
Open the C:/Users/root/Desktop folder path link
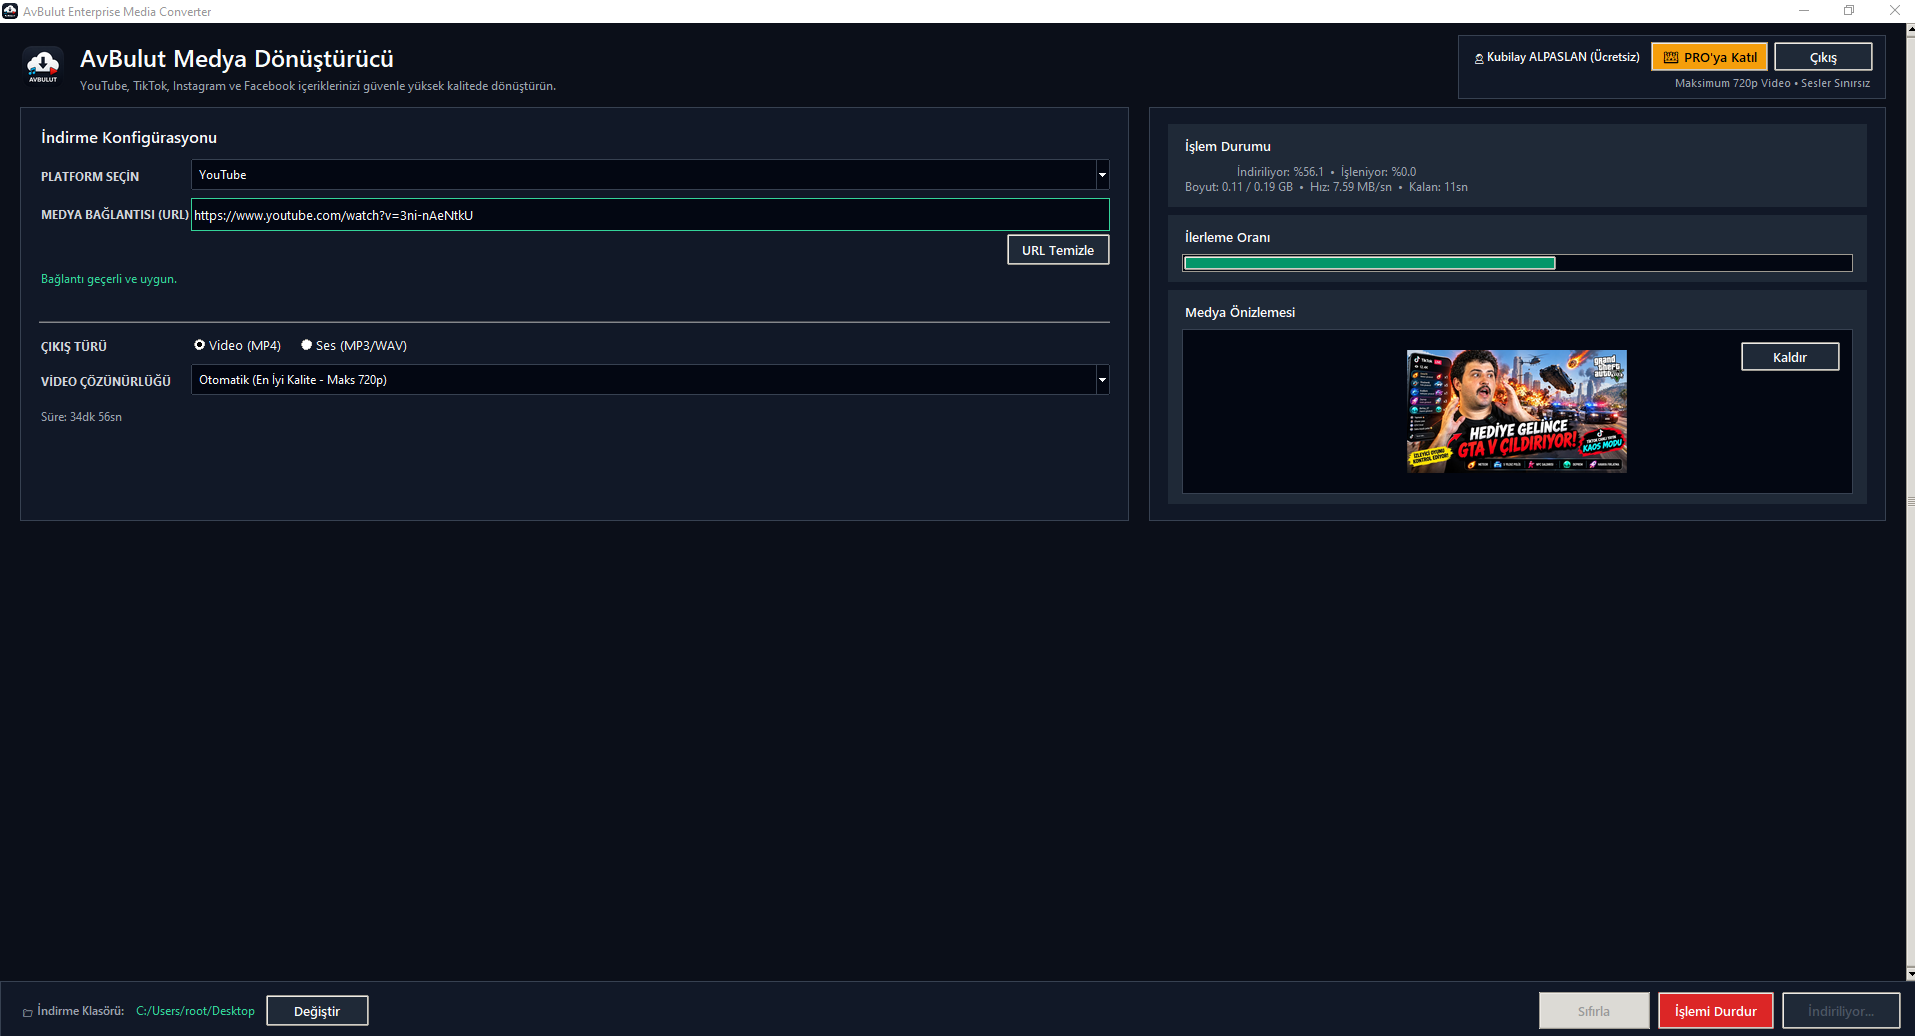[x=195, y=1011]
